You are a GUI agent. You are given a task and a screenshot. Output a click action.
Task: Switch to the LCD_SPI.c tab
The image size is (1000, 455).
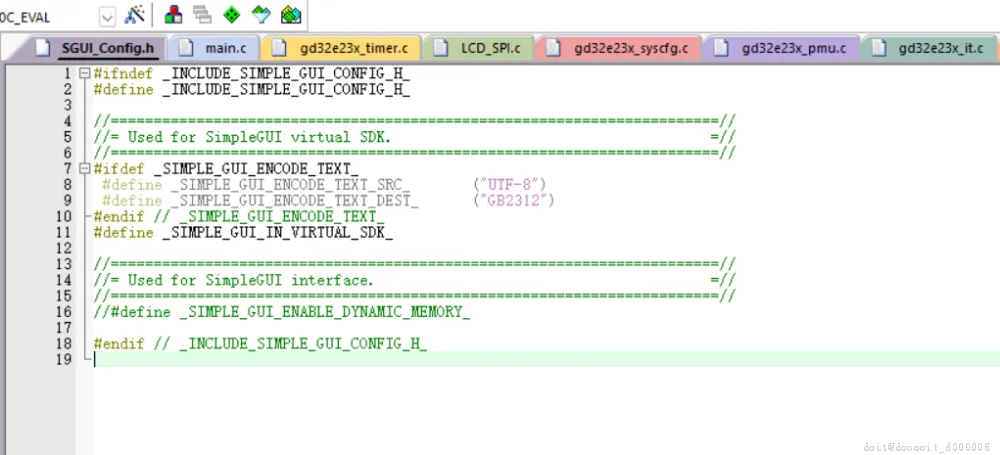click(478, 48)
